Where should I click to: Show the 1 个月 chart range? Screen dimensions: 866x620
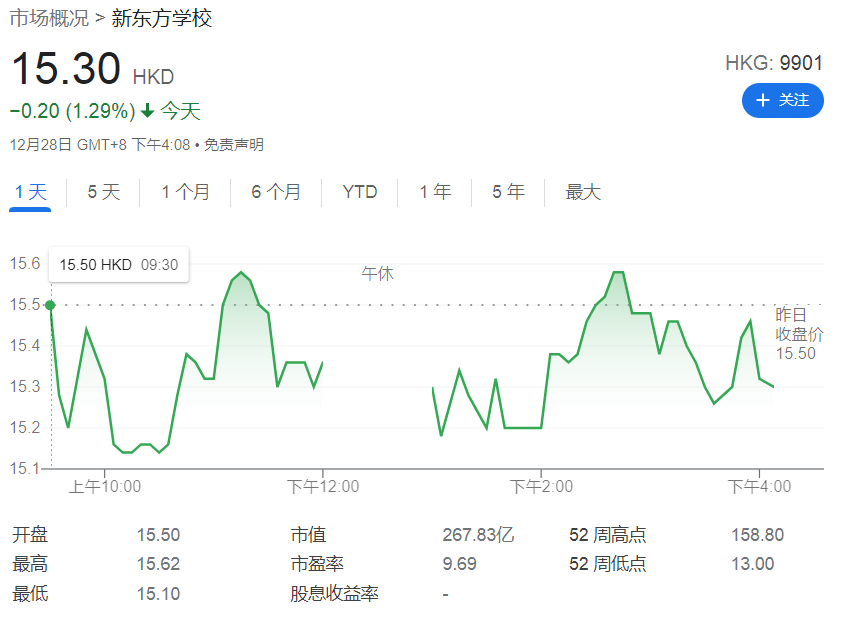(186, 192)
